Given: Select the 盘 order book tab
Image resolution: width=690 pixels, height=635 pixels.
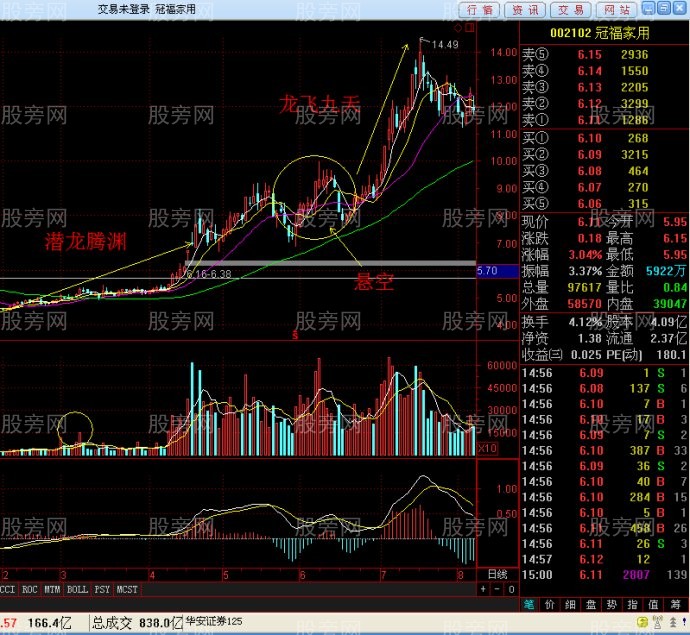Looking at the screenshot, I should coord(591,605).
